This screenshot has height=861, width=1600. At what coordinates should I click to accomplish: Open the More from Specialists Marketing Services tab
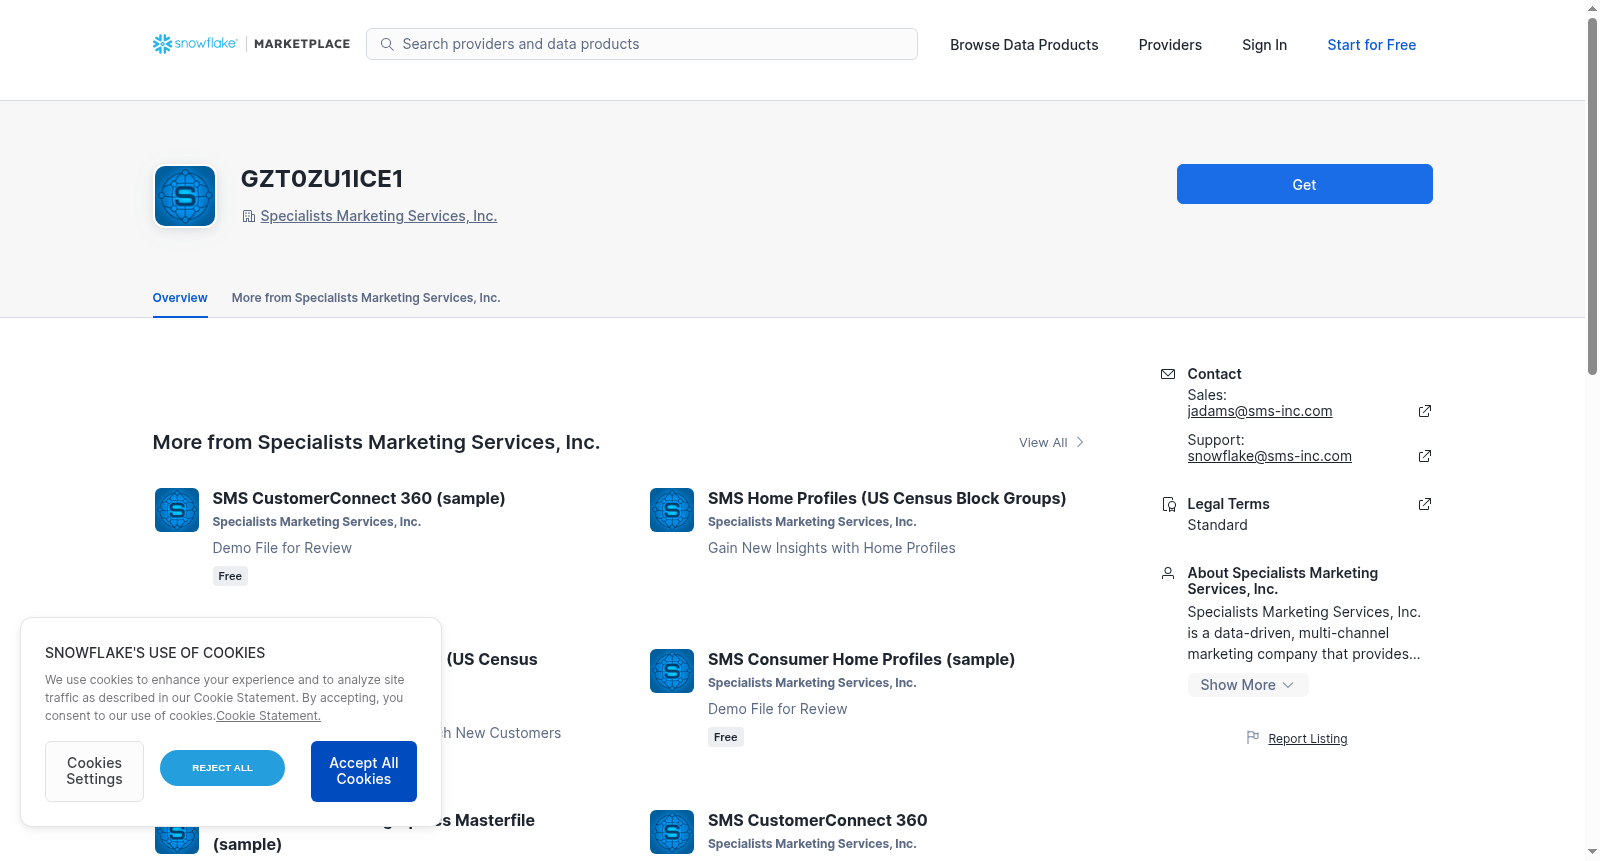[x=366, y=298]
